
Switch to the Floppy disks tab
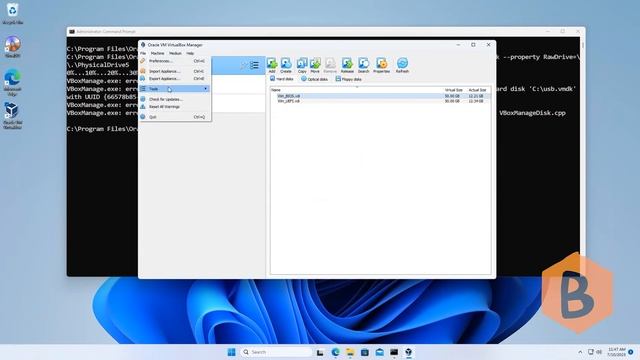348,79
